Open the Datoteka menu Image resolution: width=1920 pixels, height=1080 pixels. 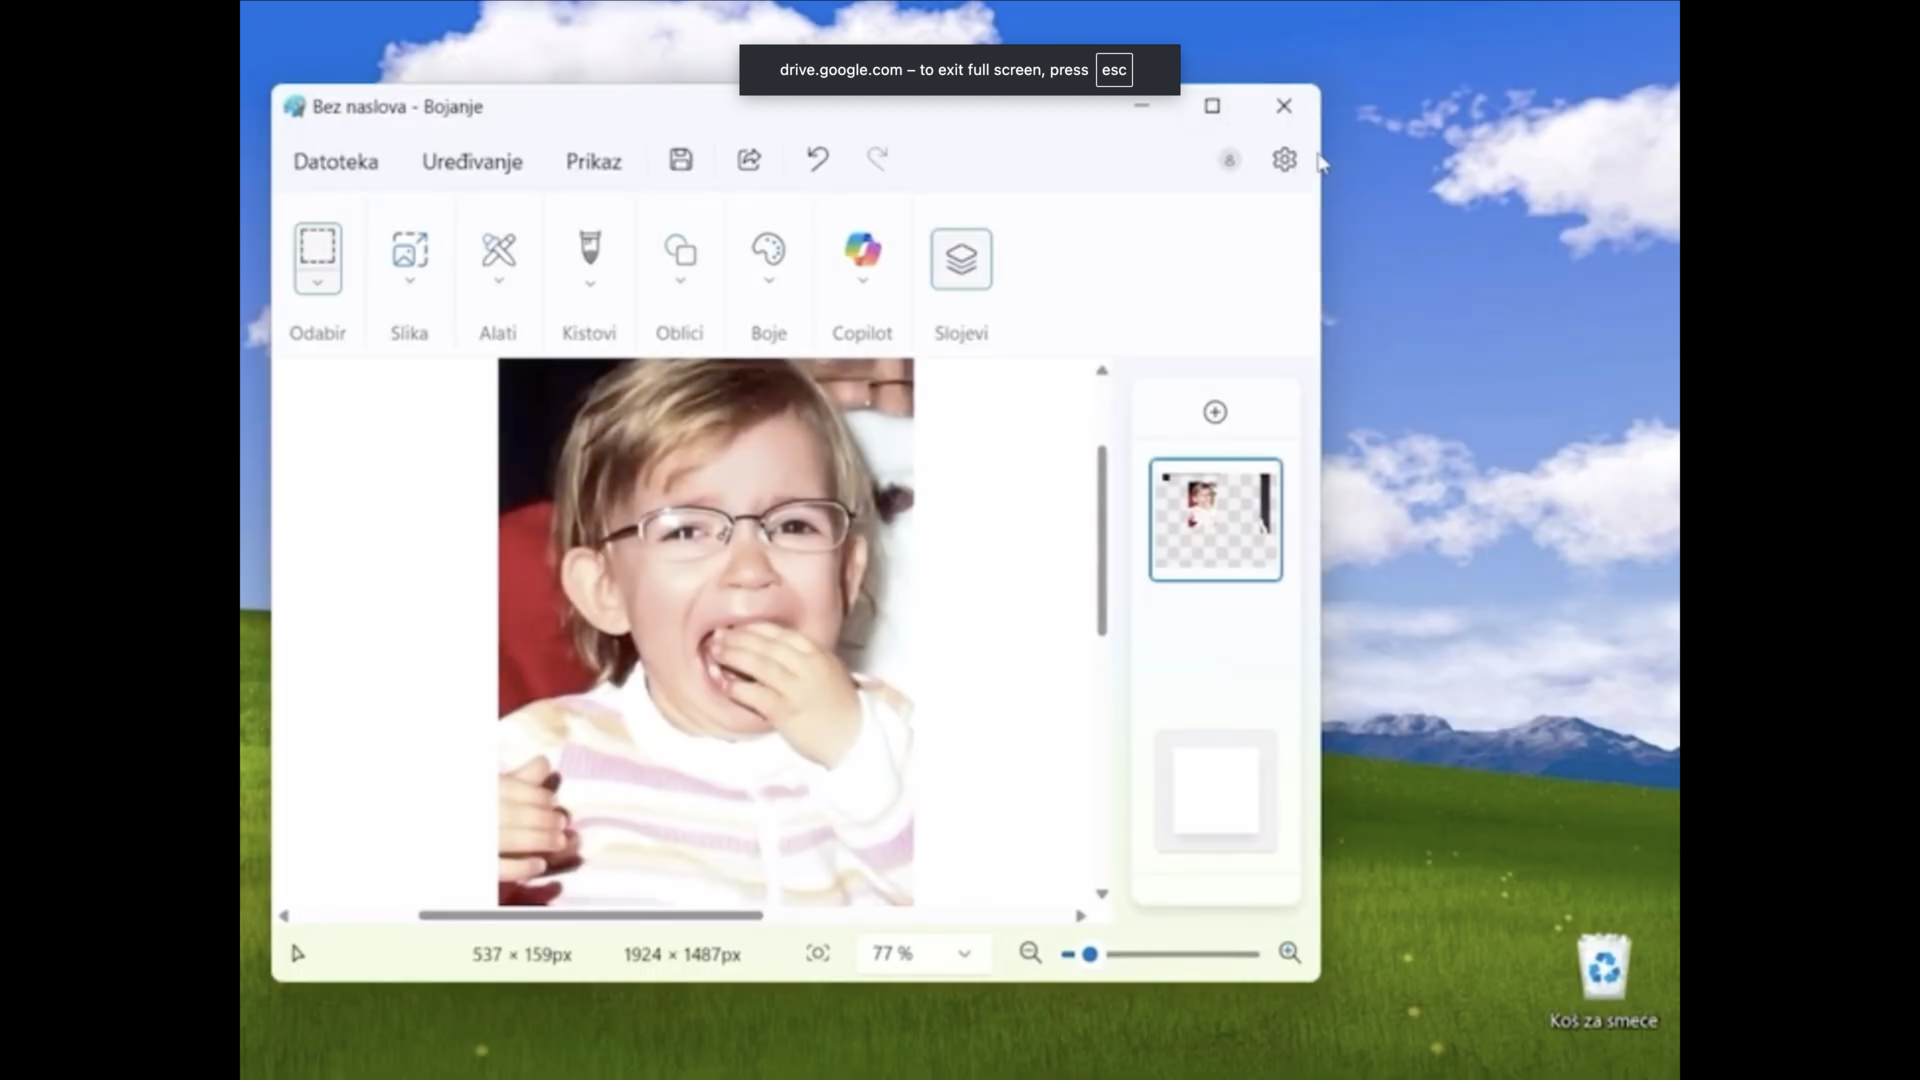[x=336, y=162]
